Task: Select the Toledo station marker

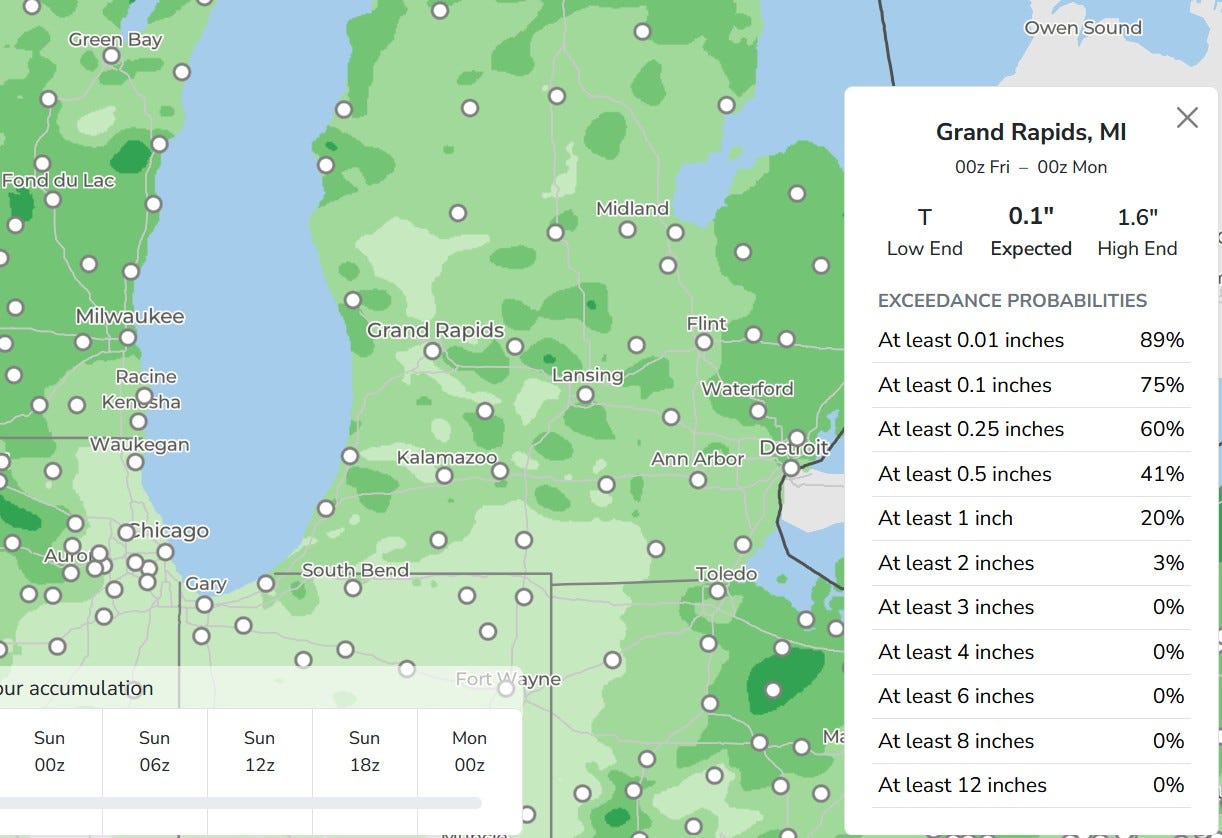Action: pyautogui.click(x=717, y=591)
